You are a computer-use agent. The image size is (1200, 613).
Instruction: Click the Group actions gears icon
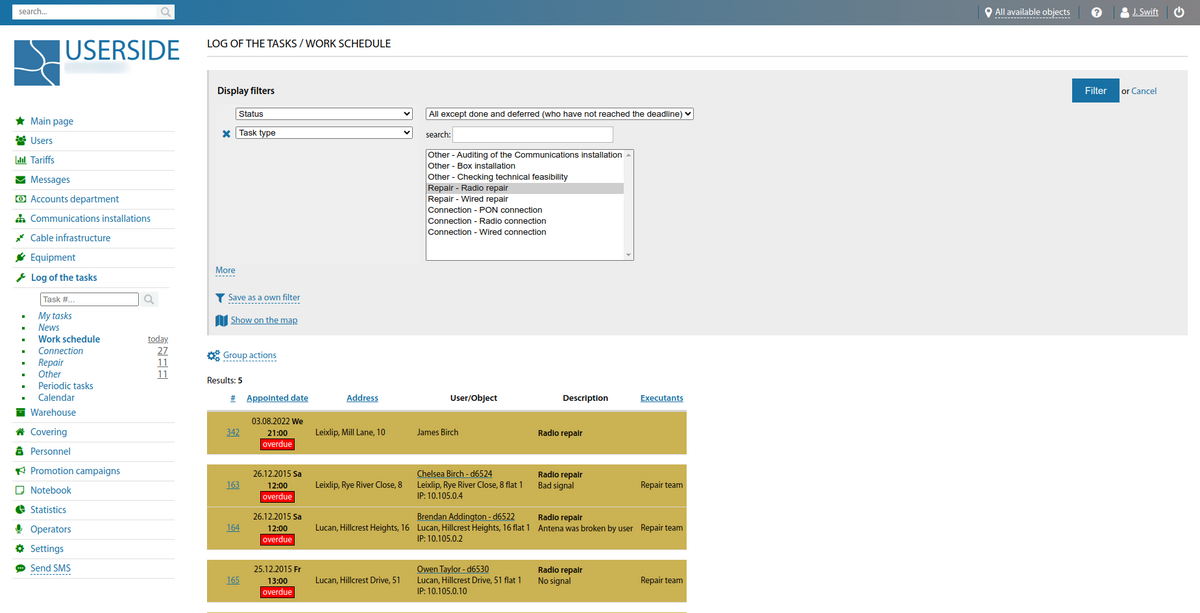pyautogui.click(x=212, y=354)
